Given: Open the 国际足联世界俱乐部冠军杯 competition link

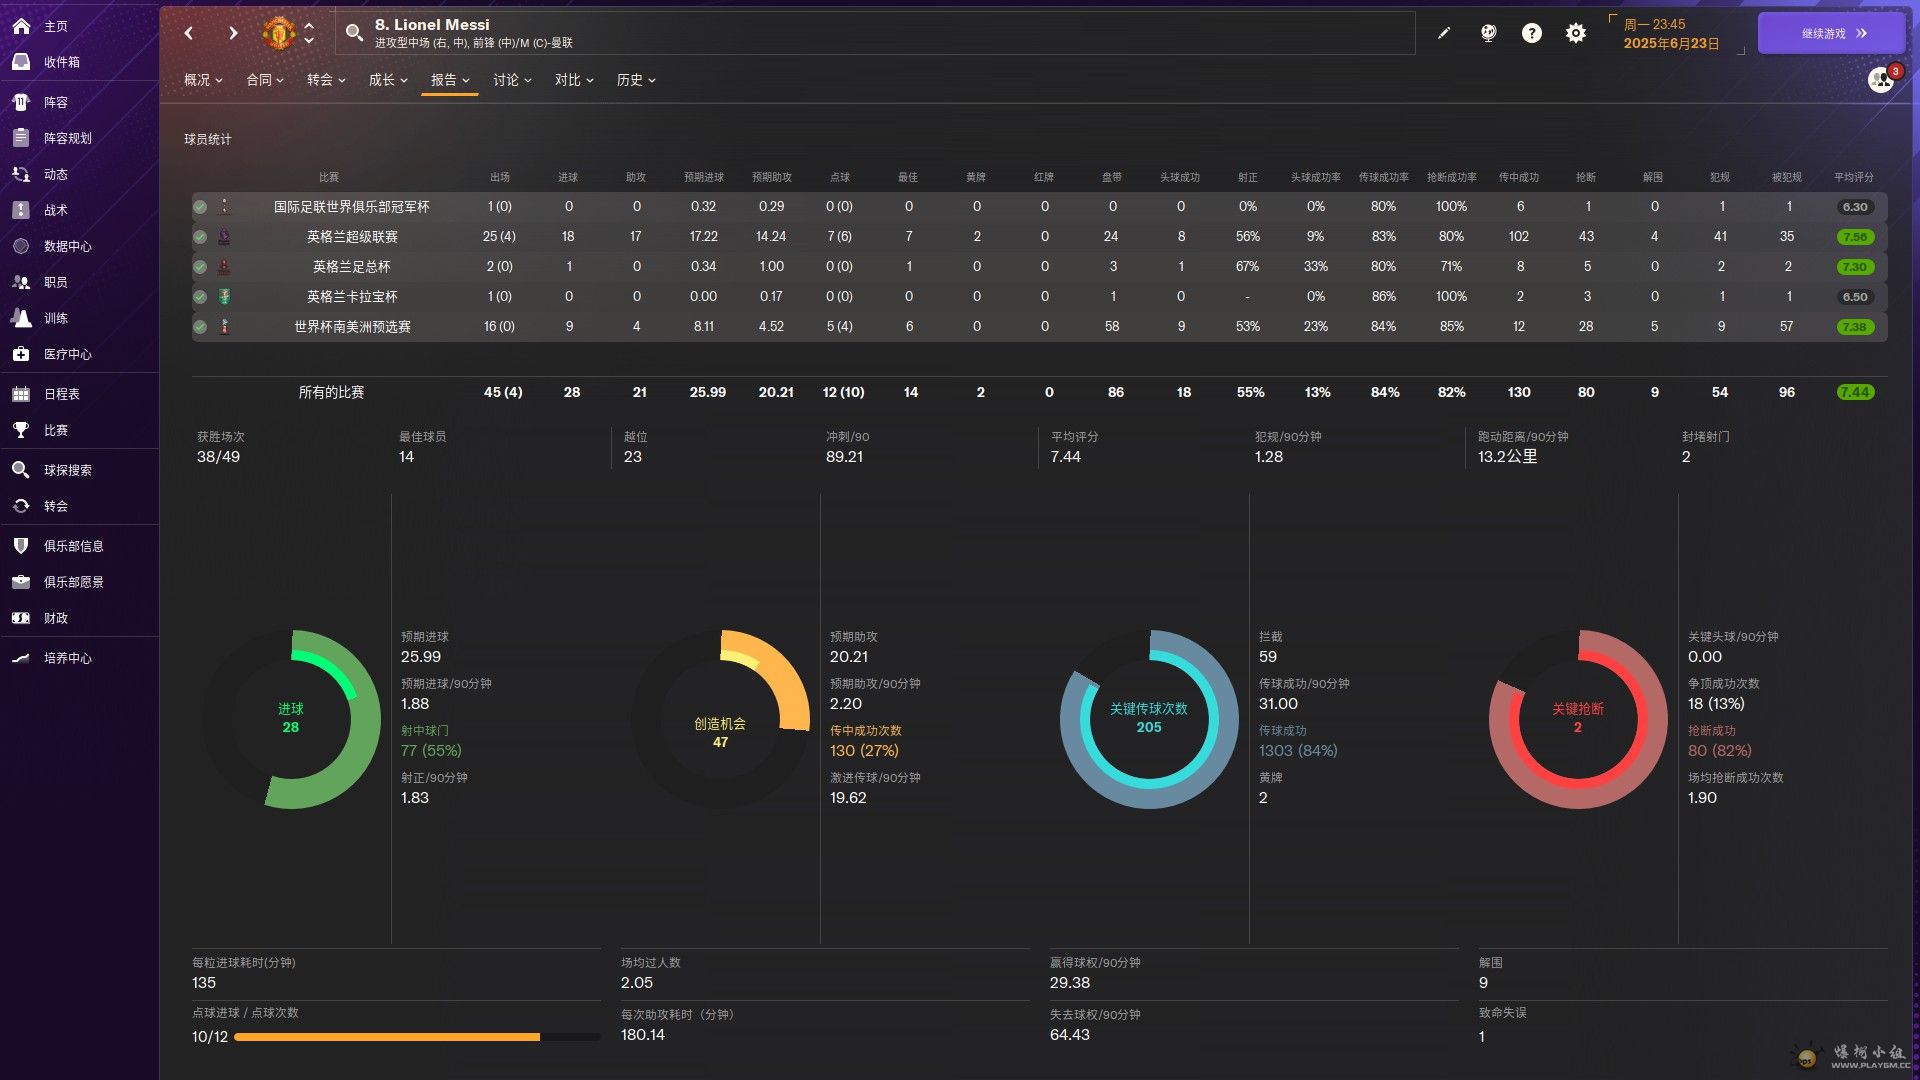Looking at the screenshot, I should [352, 207].
